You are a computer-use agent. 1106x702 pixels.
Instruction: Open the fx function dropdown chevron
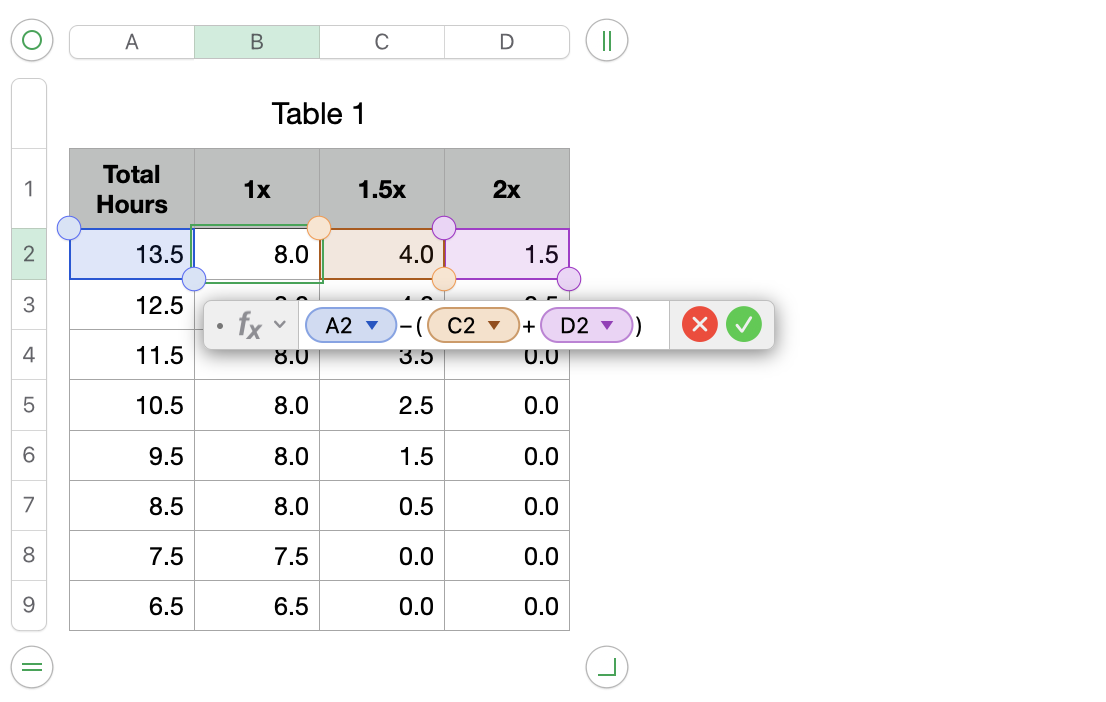[280, 324]
